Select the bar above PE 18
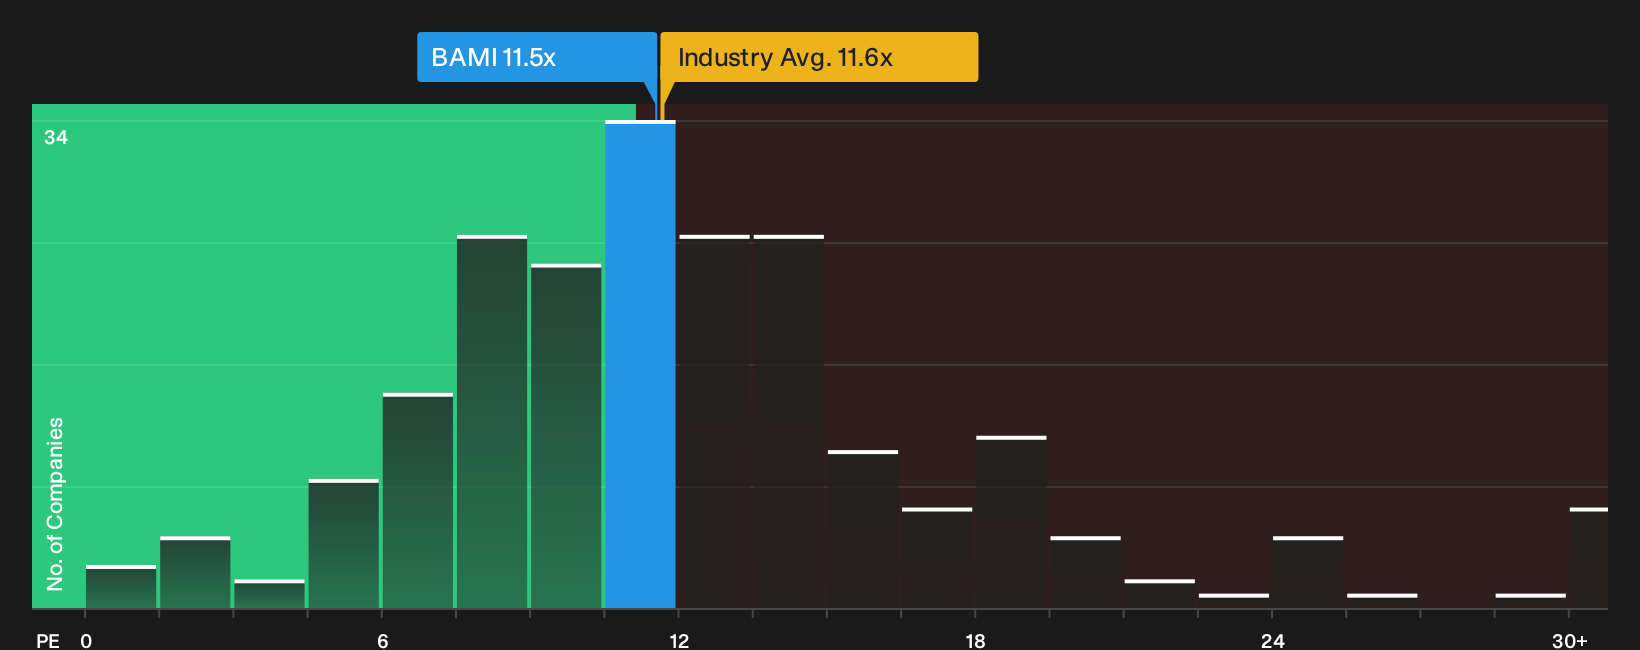 1011,522
